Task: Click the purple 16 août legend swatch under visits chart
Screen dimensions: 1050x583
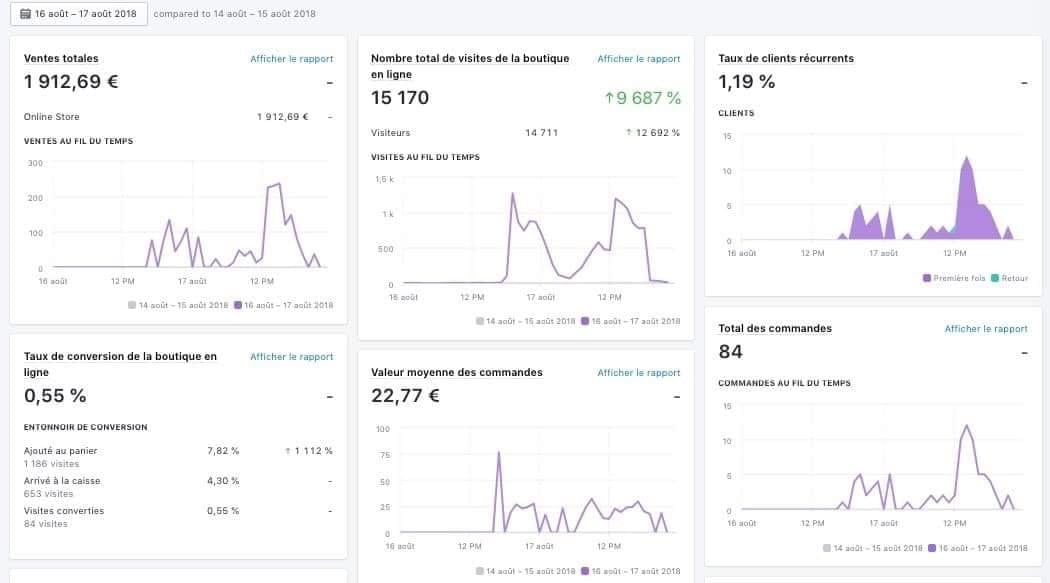Action: coord(585,321)
